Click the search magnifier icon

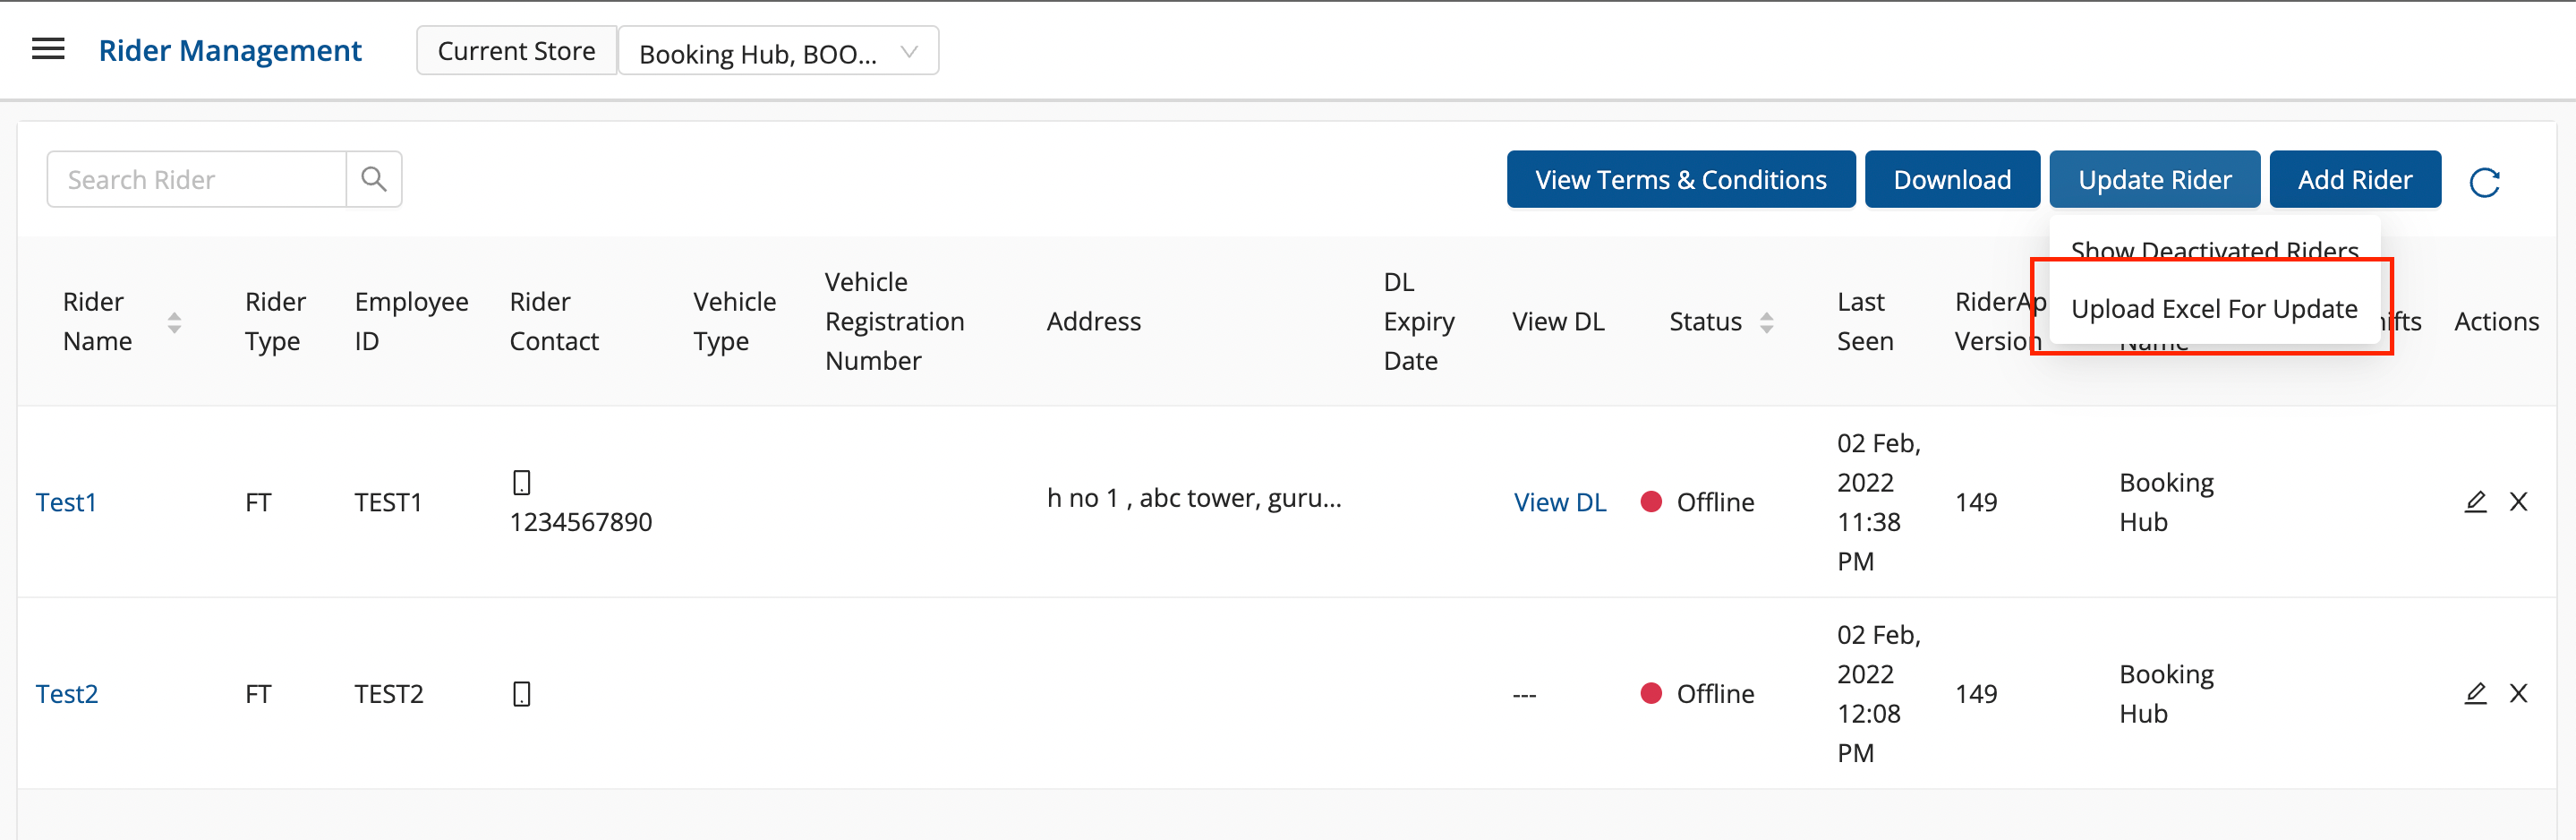pos(373,180)
